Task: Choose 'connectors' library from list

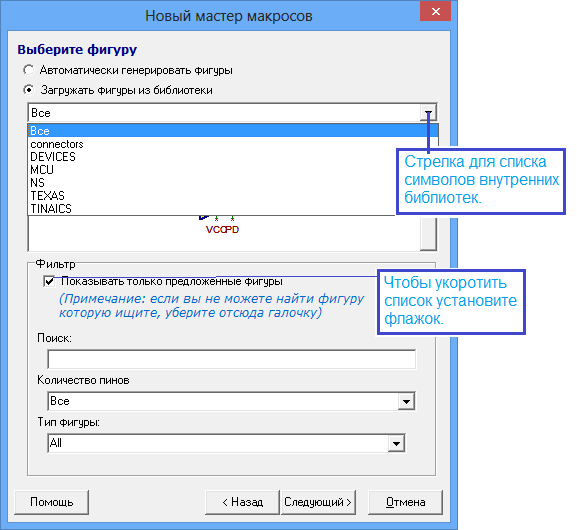Action: 233,144
